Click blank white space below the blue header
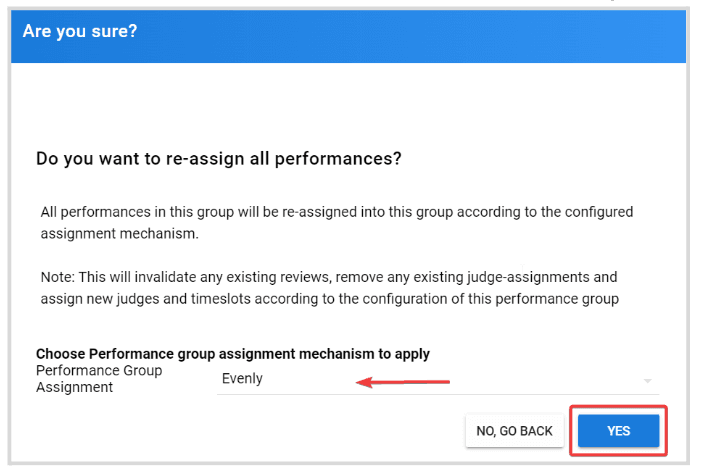The width and height of the screenshot is (701, 473). click(x=349, y=105)
